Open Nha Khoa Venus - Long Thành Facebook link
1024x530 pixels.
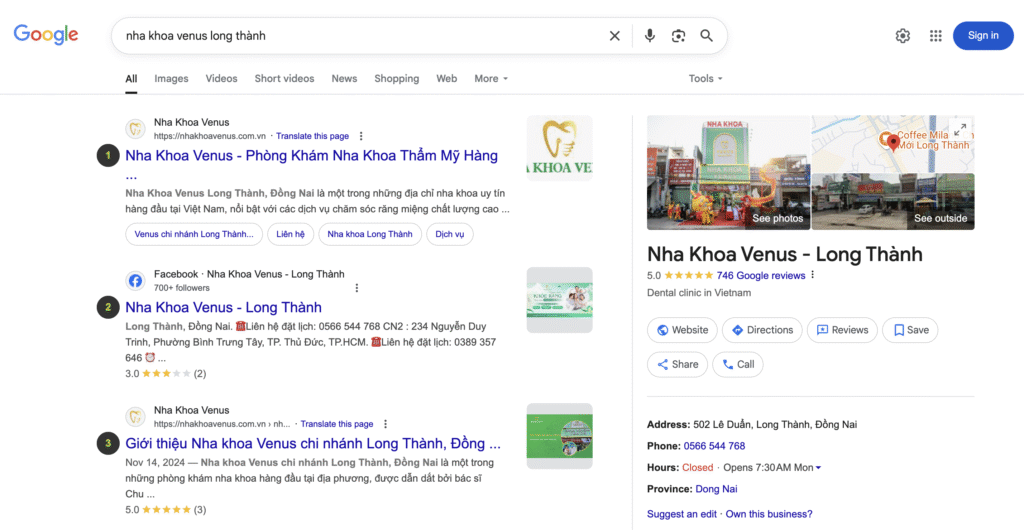tap(223, 307)
